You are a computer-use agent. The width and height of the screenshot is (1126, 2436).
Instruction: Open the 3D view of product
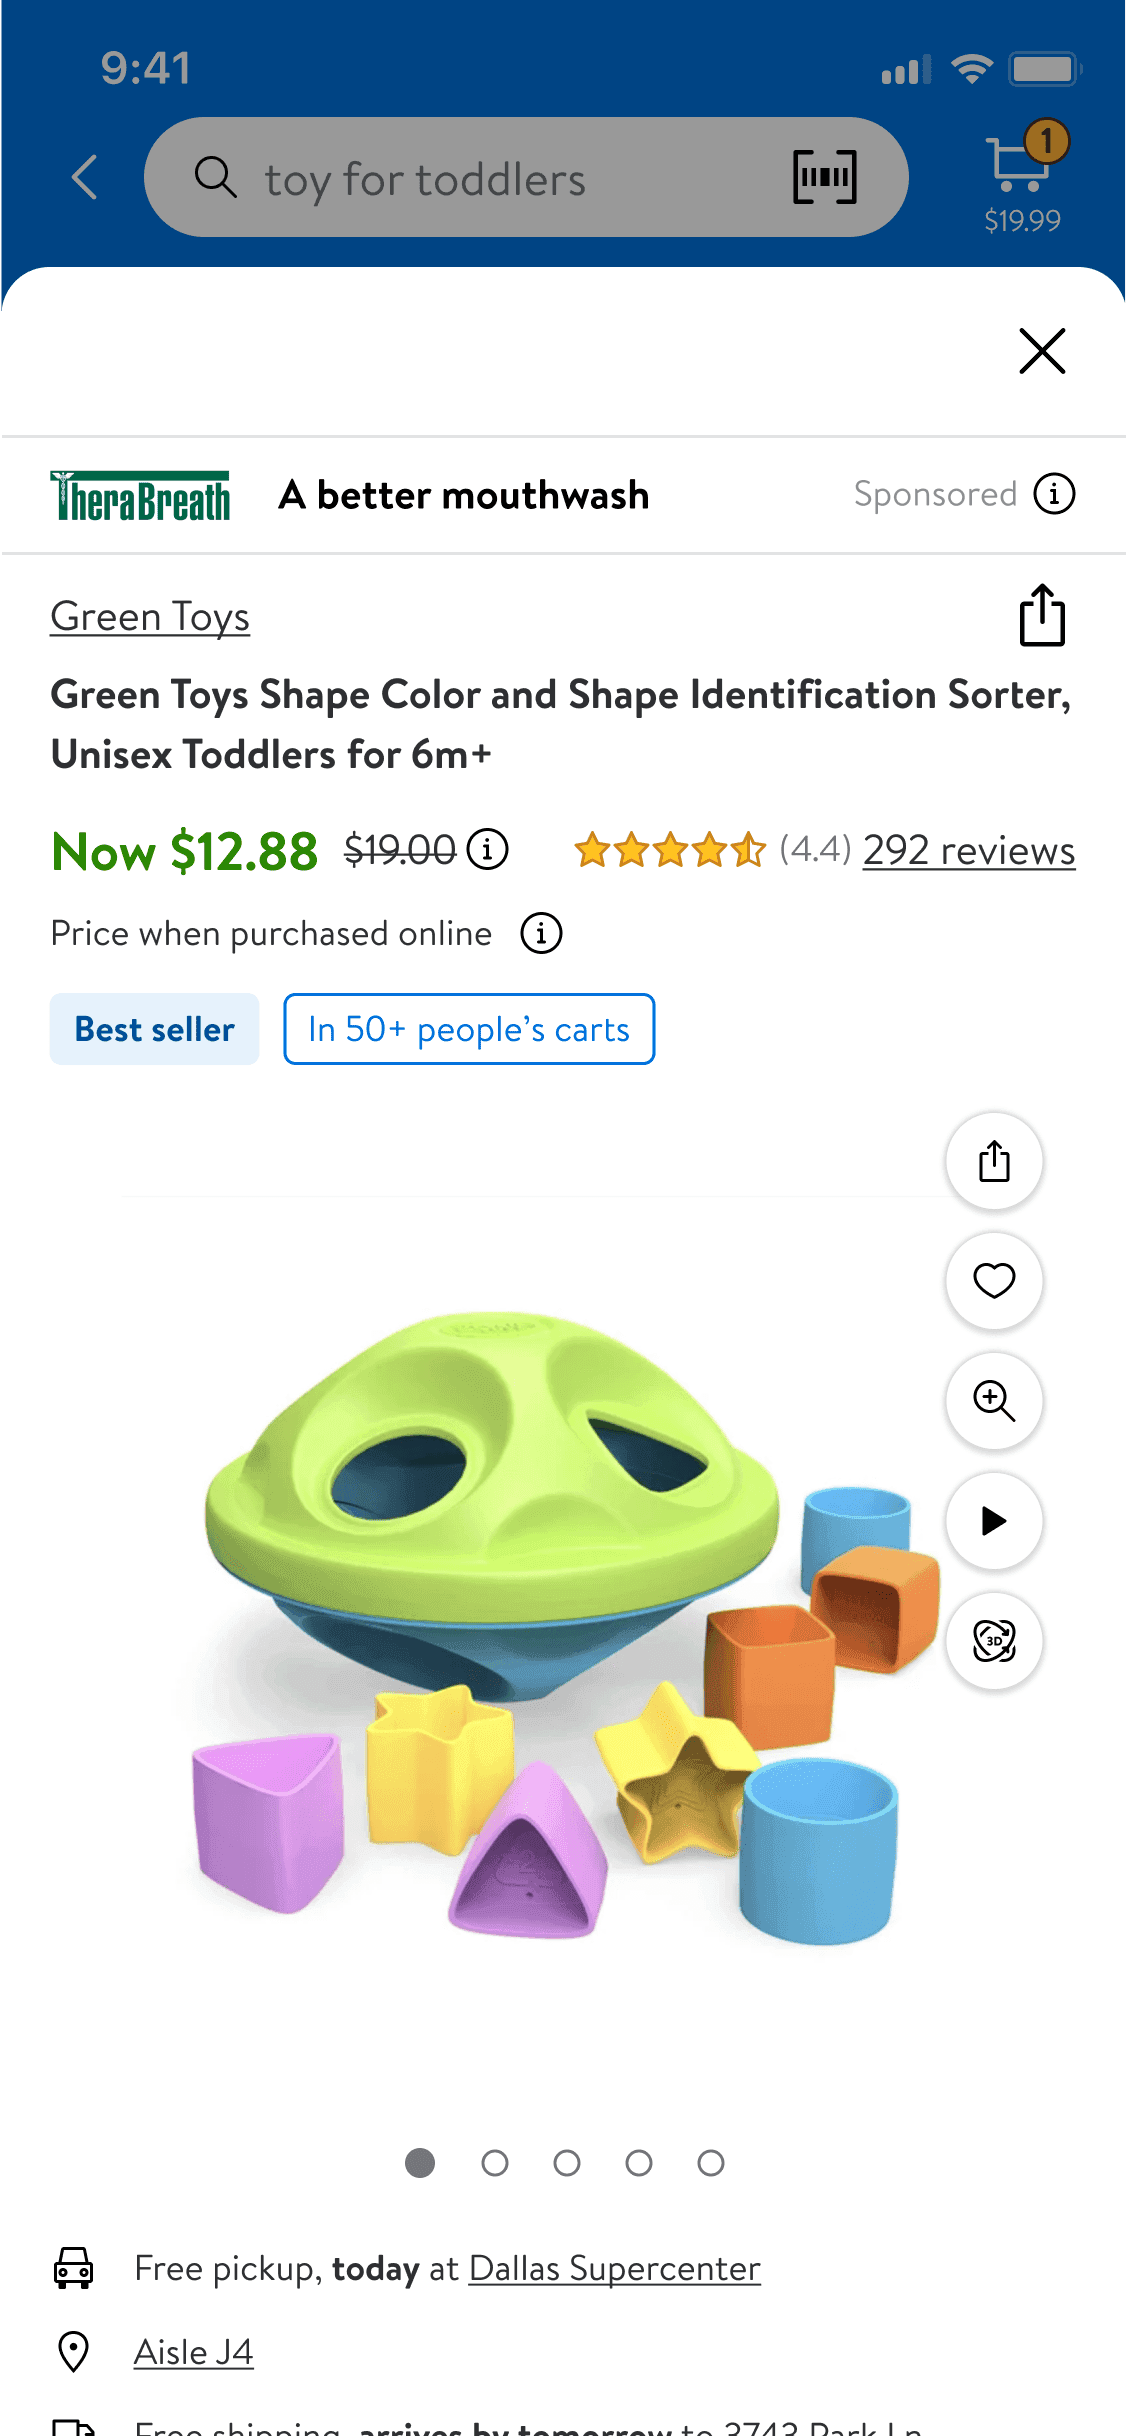click(x=994, y=1641)
